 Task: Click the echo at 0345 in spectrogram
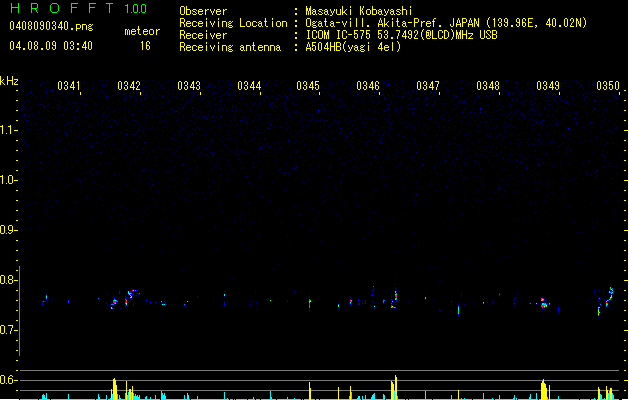pyautogui.click(x=310, y=303)
